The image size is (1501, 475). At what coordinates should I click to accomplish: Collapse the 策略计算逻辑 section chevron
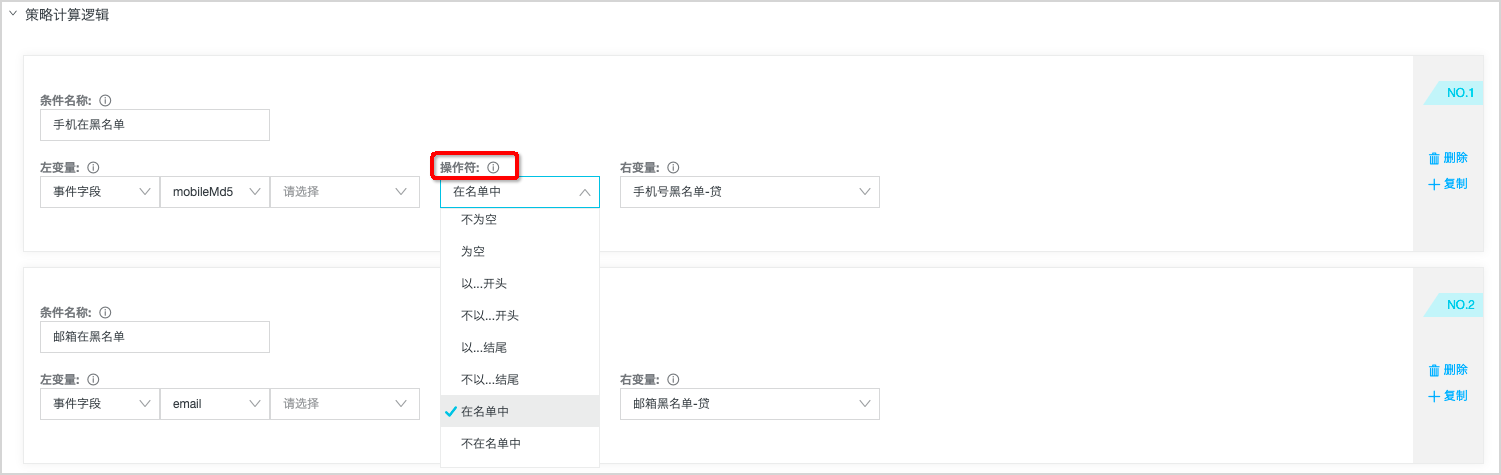coord(13,15)
